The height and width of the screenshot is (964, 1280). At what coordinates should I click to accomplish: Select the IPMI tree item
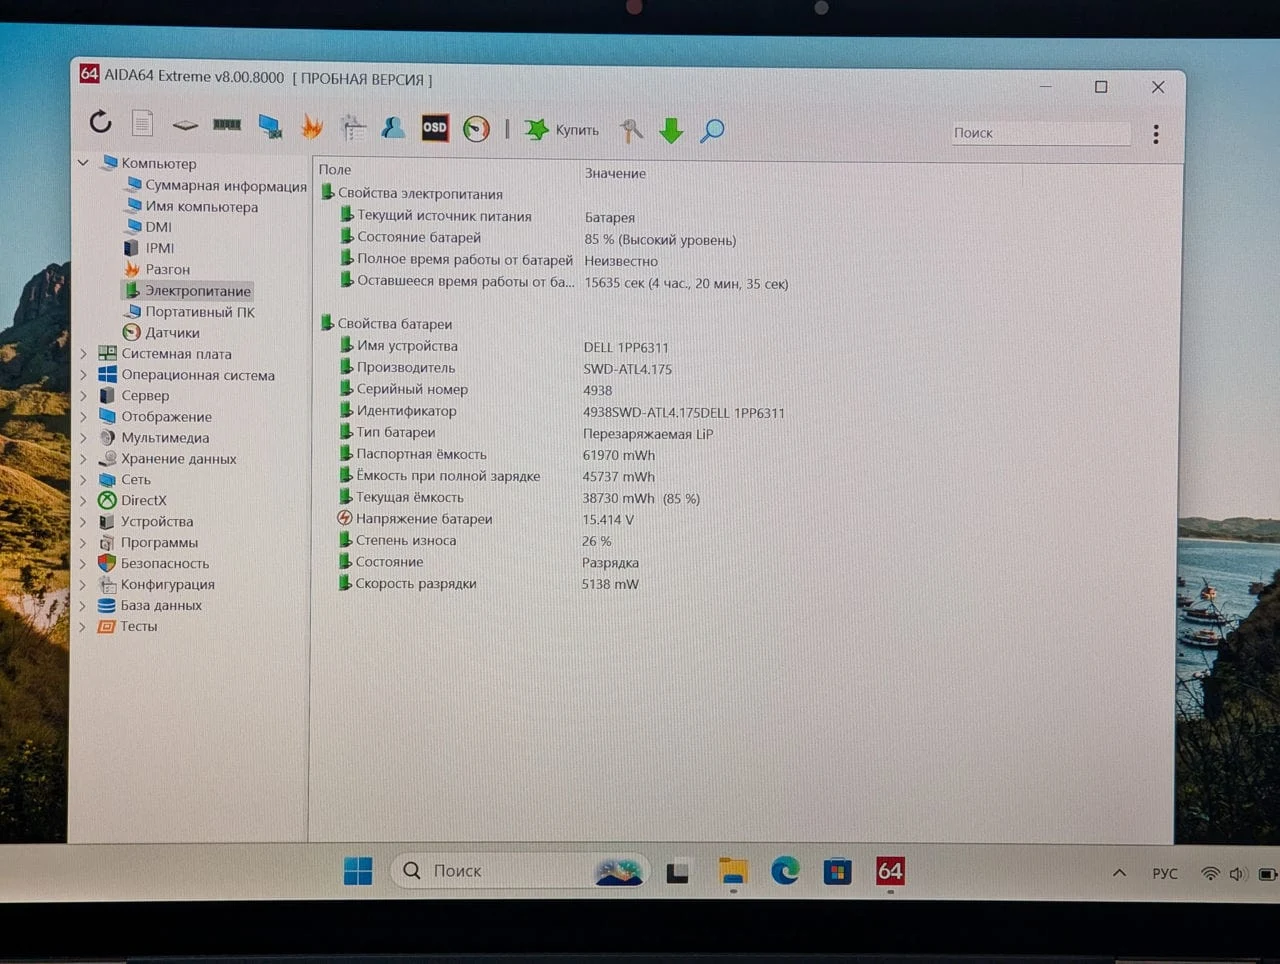pyautogui.click(x=160, y=248)
